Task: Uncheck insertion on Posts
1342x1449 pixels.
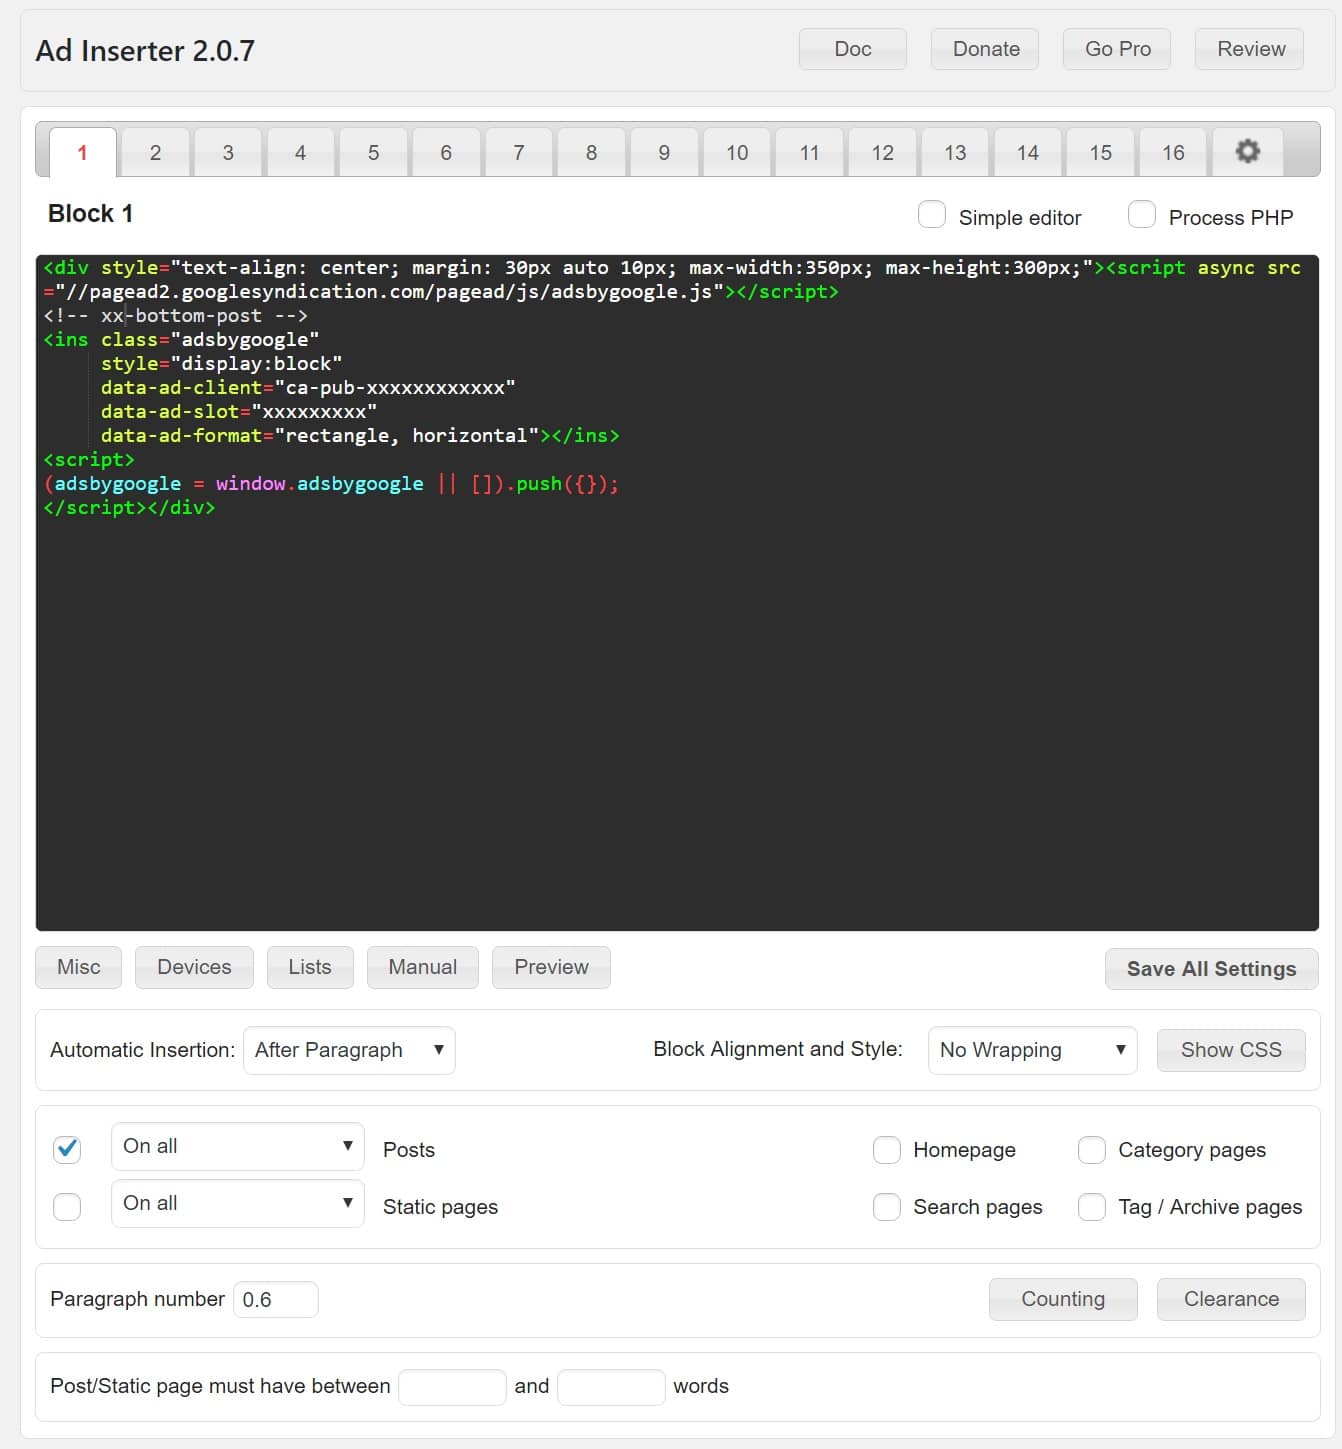Action: pos(66,1150)
